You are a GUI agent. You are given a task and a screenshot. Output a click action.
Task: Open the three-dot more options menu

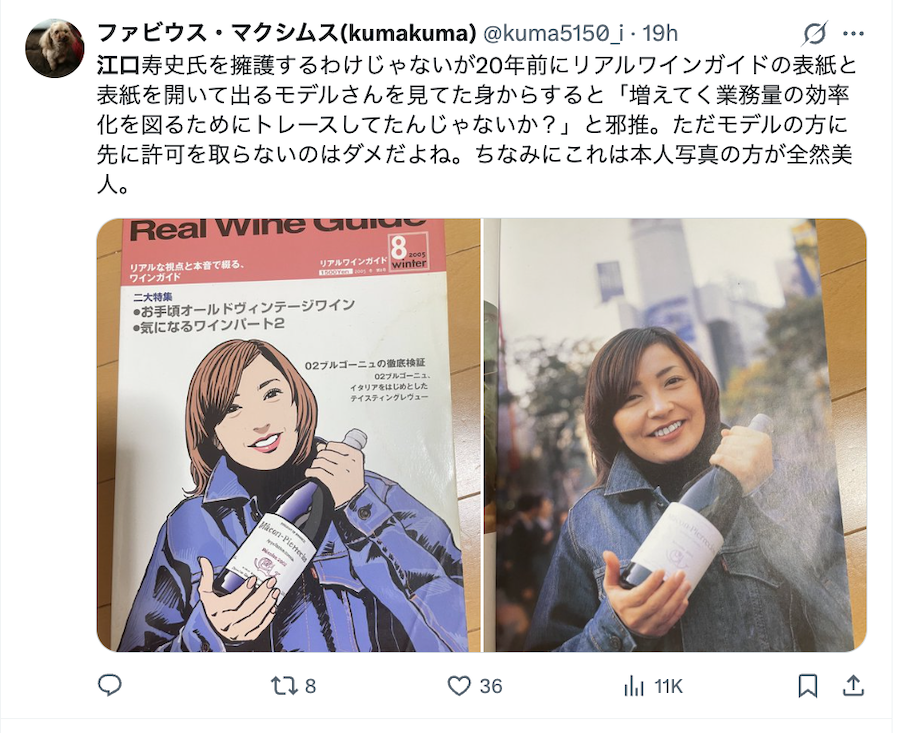(854, 33)
